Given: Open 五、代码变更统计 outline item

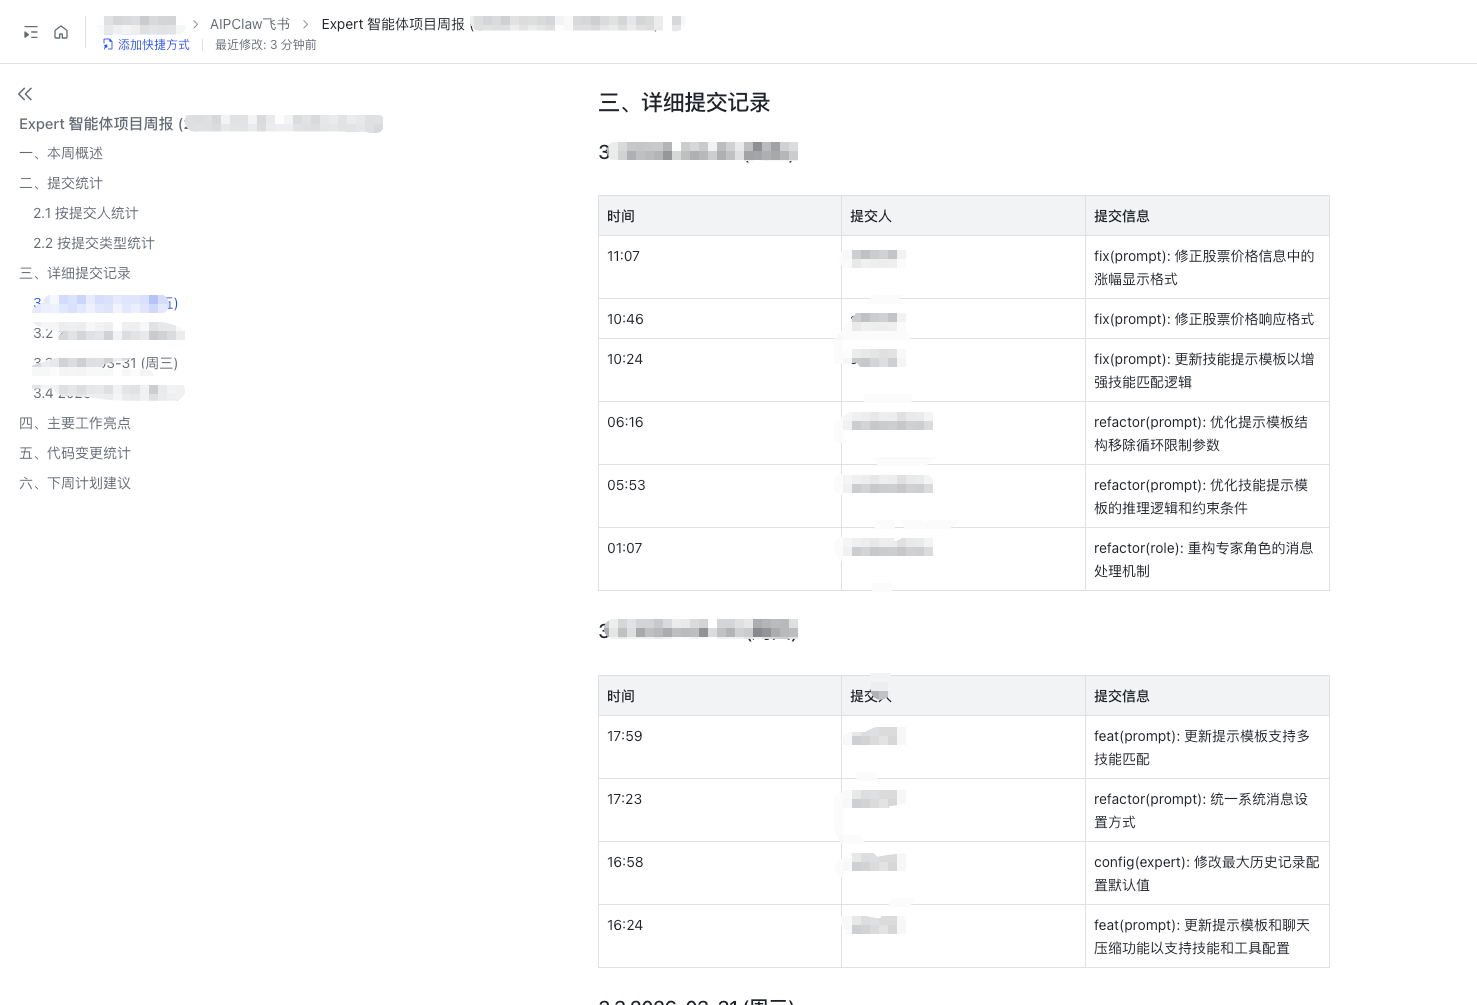Looking at the screenshot, I should coord(76,453).
